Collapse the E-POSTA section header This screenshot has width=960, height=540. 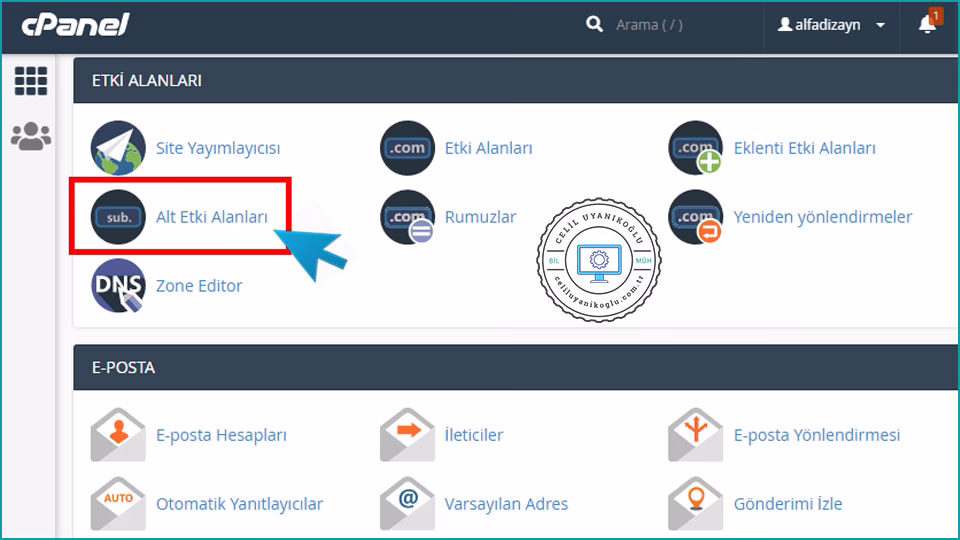[x=516, y=367]
